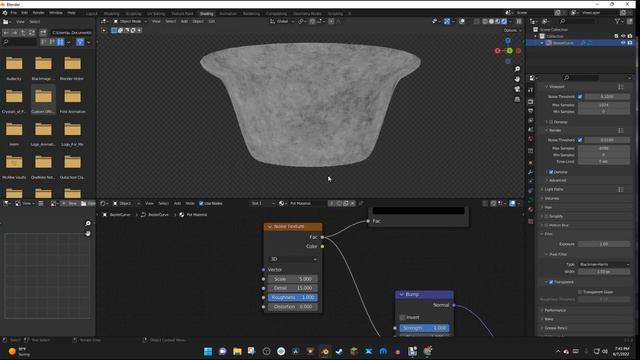640x360 pixels.
Task: Click the blue Z axis on navigation gizmo
Action: [x=508, y=41]
